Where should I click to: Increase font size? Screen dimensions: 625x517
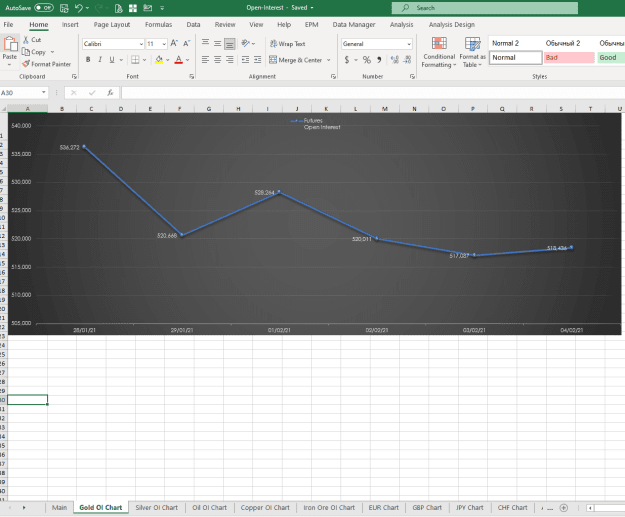coord(174,43)
